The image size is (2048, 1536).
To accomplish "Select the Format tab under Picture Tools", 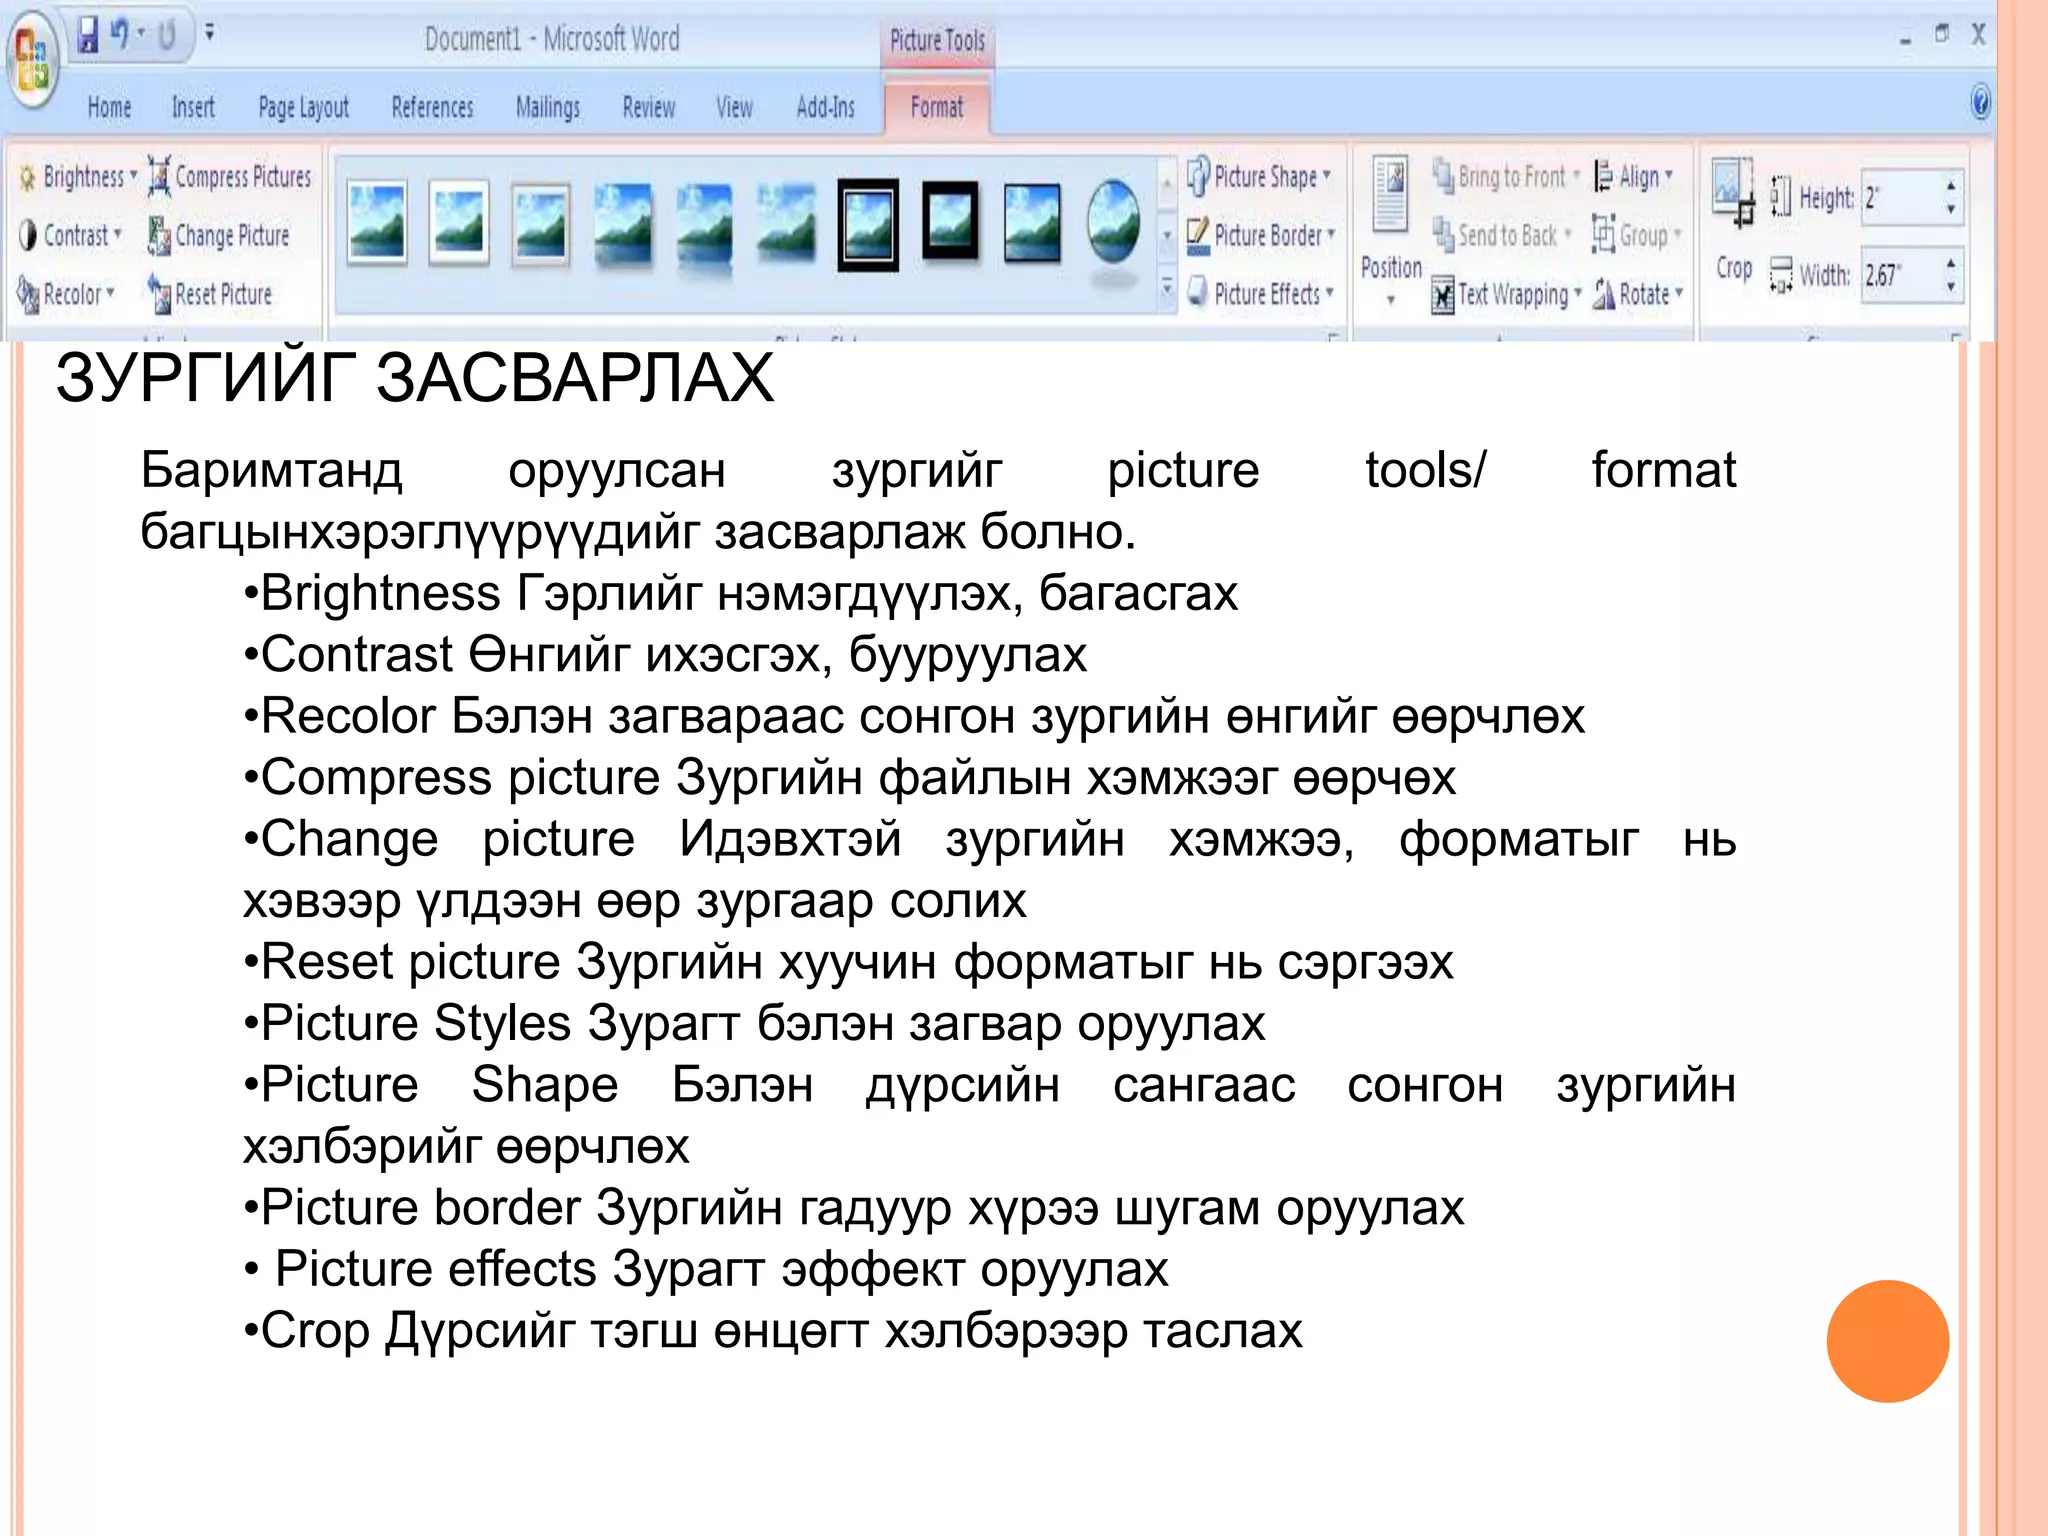I will coord(936,107).
